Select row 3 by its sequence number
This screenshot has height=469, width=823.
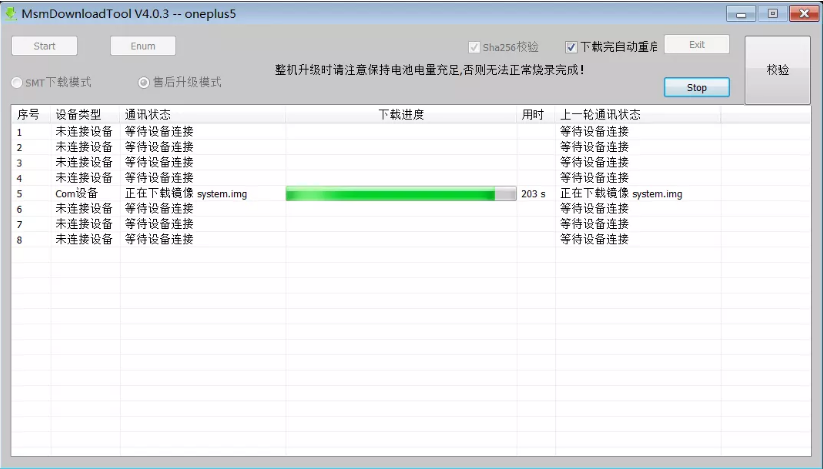click(19, 163)
